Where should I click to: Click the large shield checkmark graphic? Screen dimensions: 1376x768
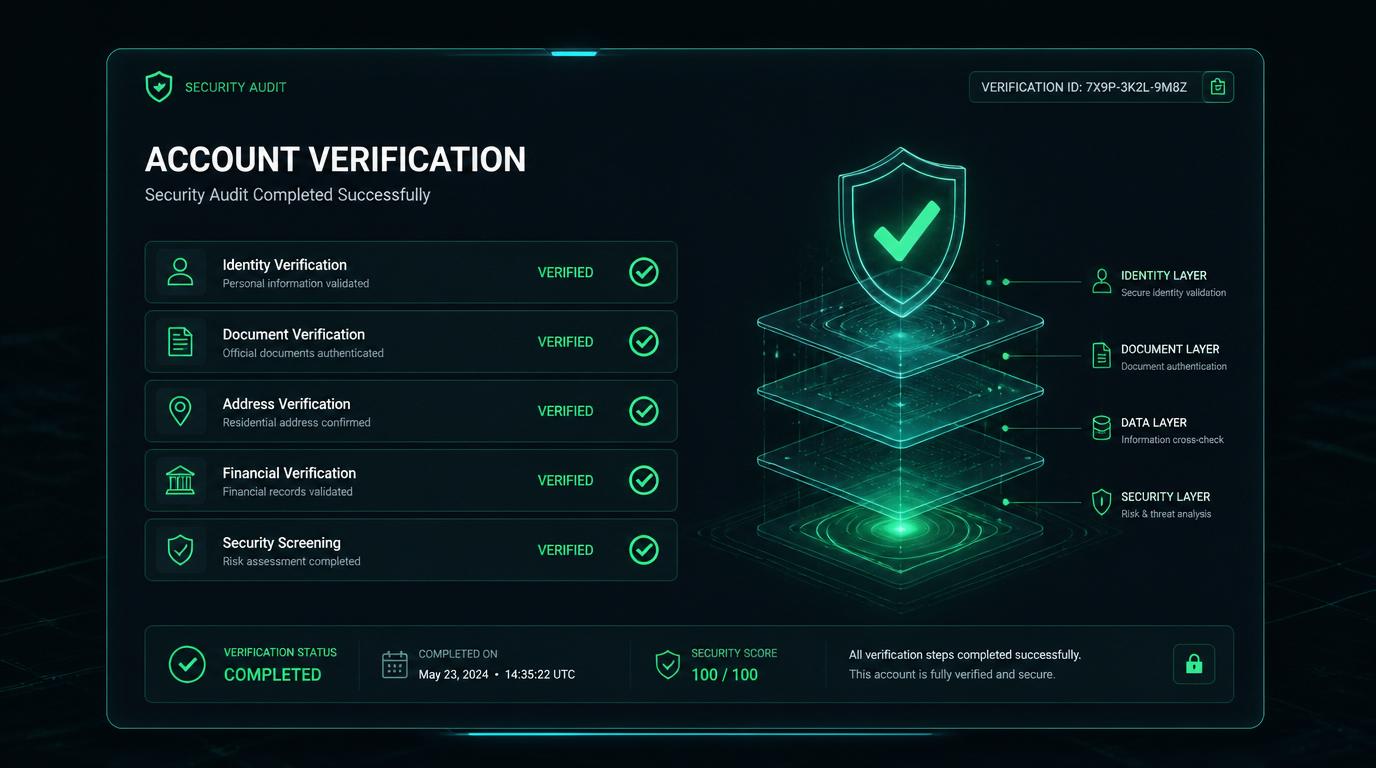(x=902, y=232)
